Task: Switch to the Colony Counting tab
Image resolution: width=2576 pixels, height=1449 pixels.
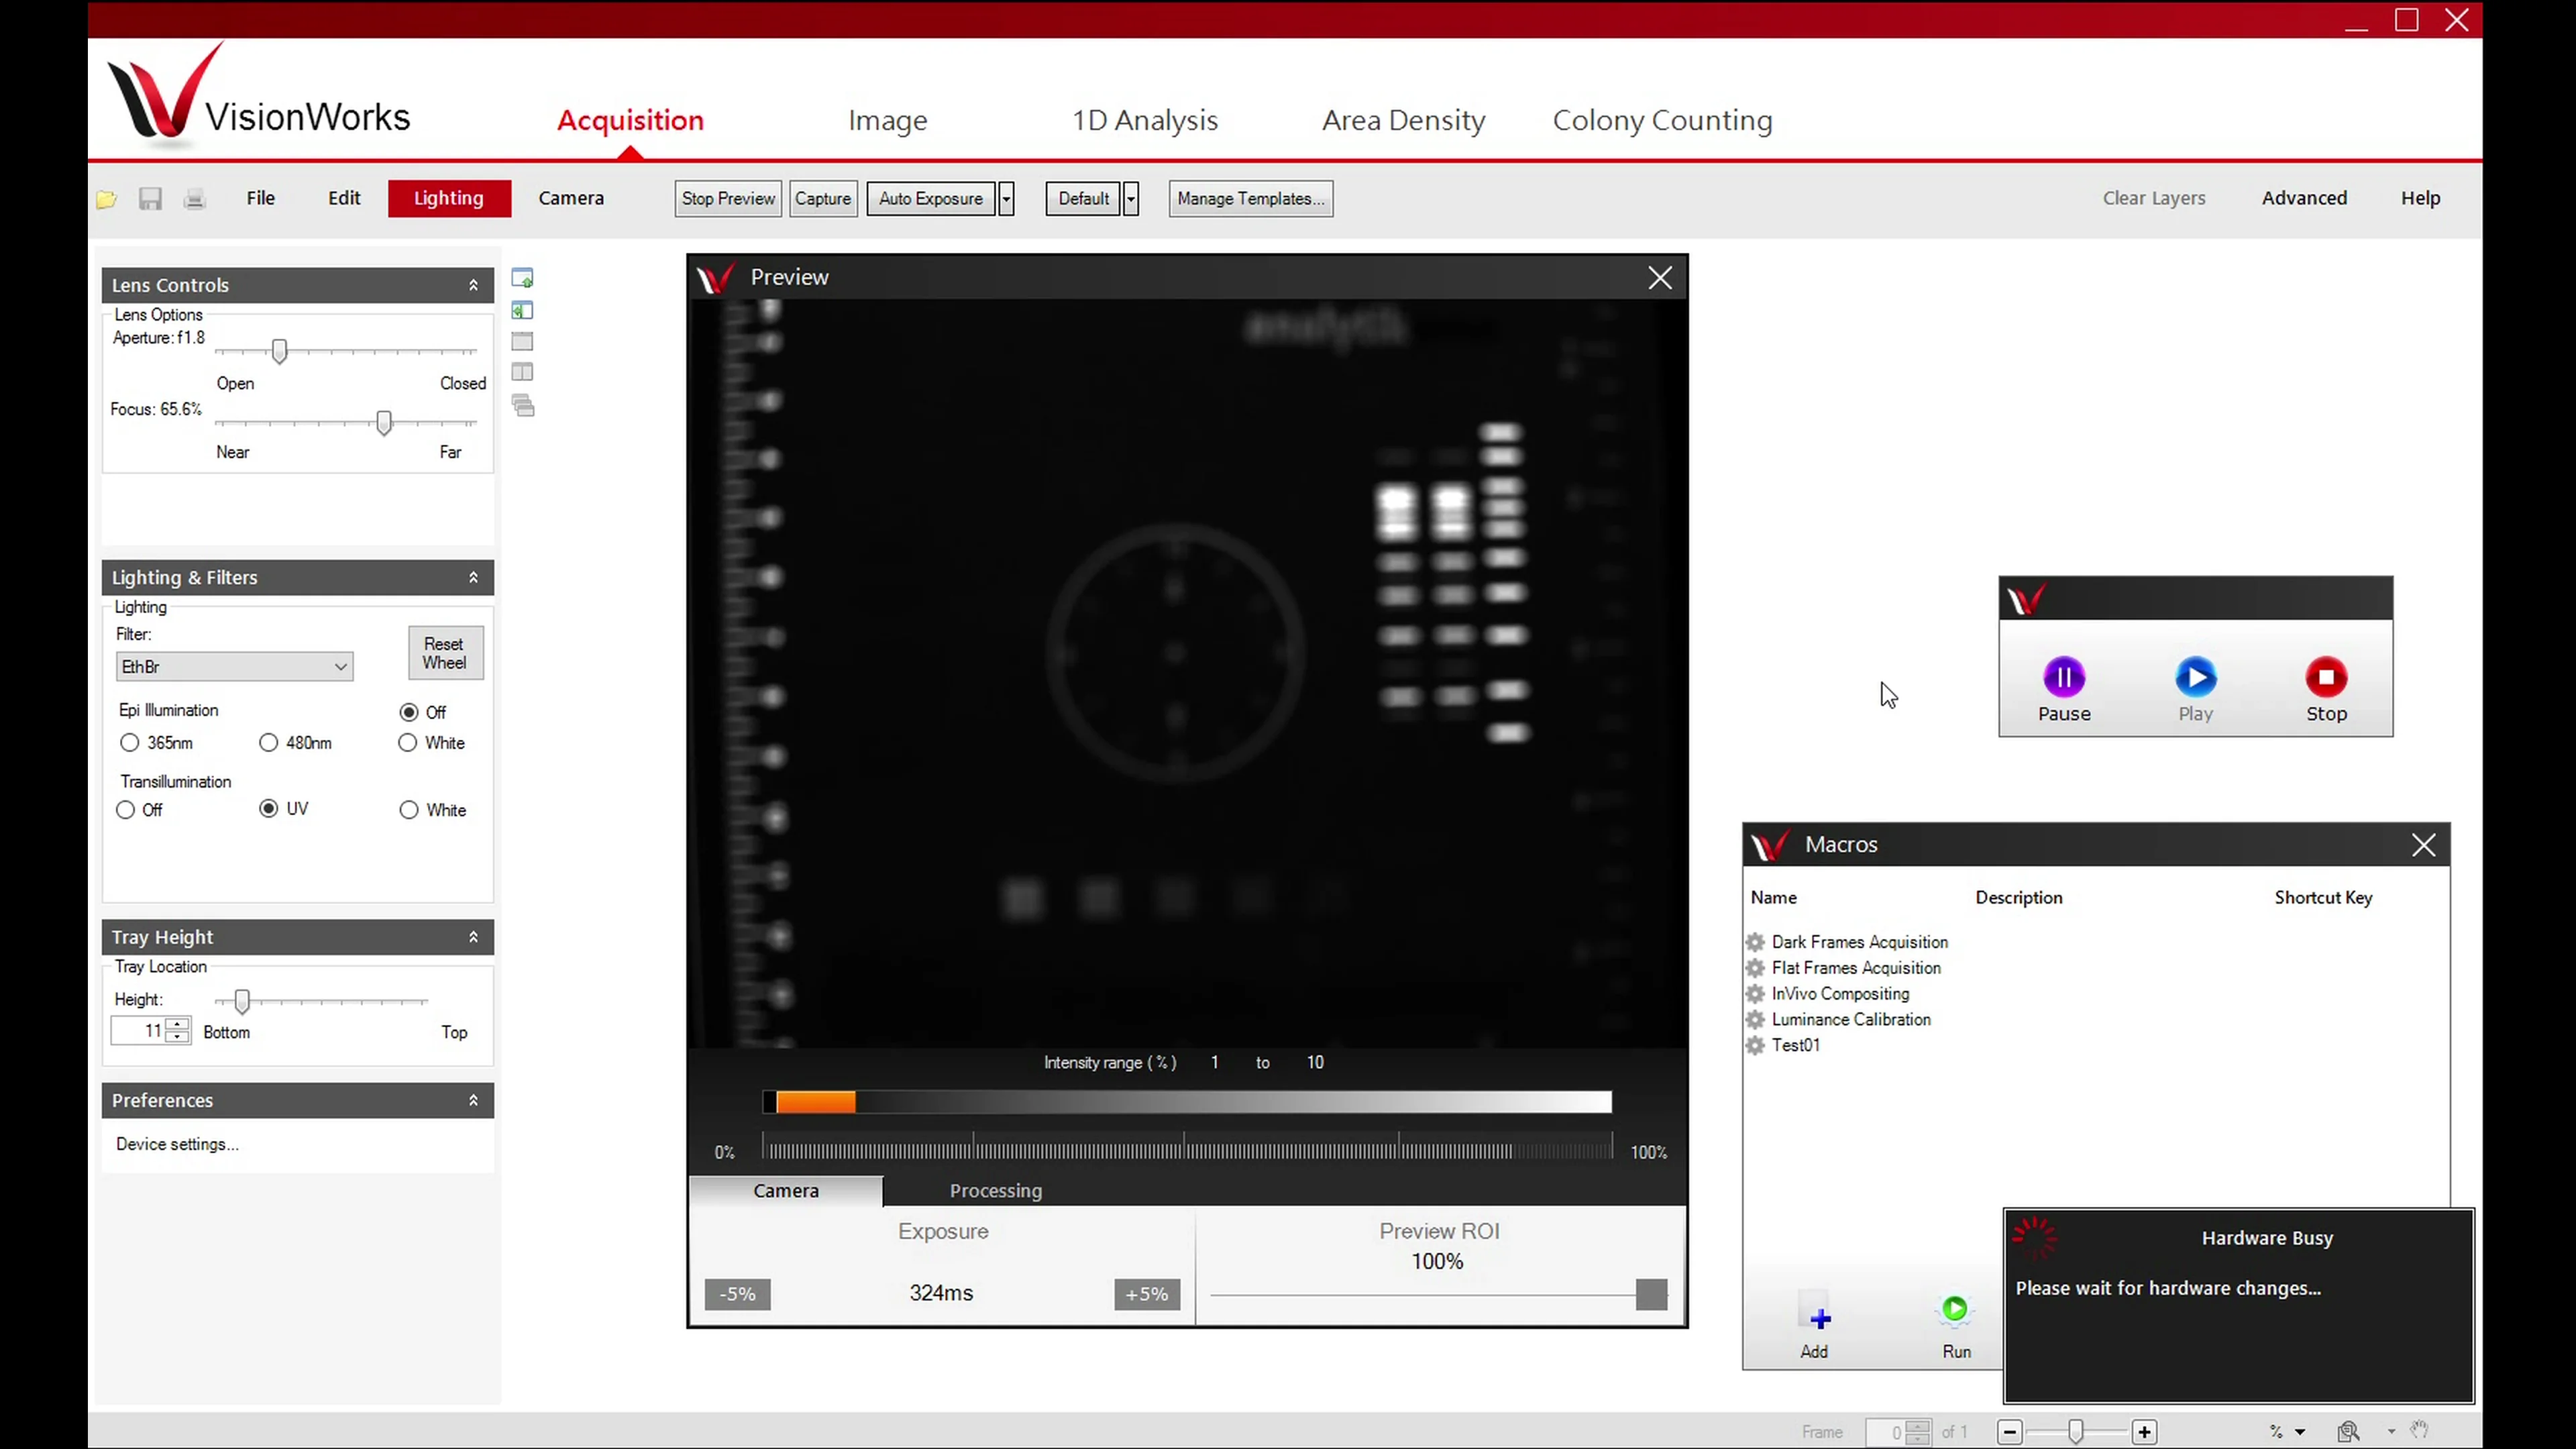Action: click(1662, 120)
